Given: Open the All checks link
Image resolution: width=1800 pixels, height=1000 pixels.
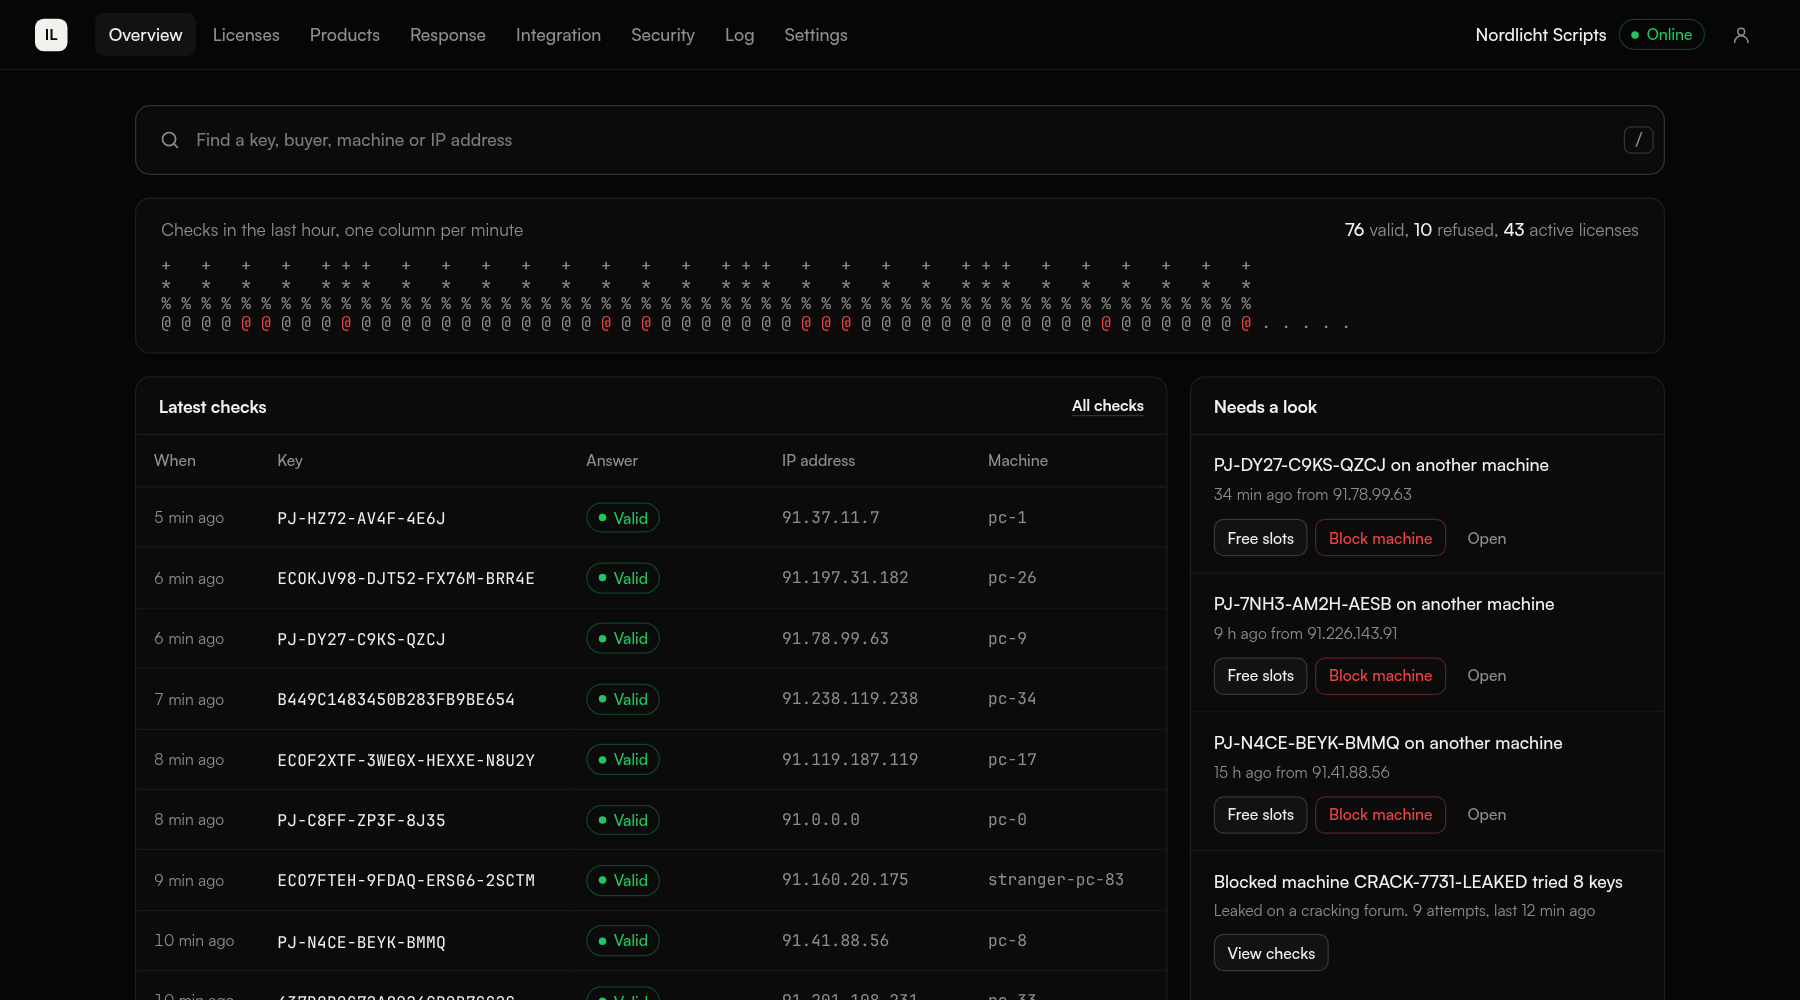Looking at the screenshot, I should coord(1108,406).
